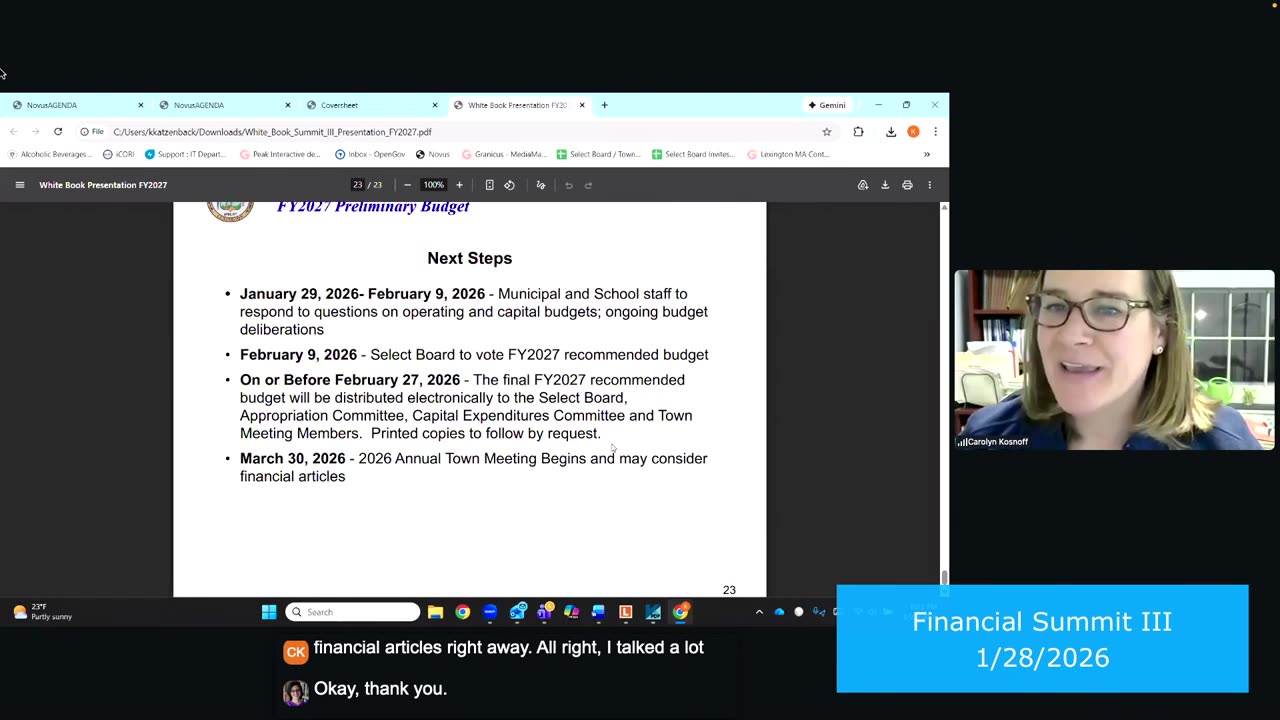Show more bookmarks with the chevron
Screen dimensions: 1280x720
pos(927,154)
